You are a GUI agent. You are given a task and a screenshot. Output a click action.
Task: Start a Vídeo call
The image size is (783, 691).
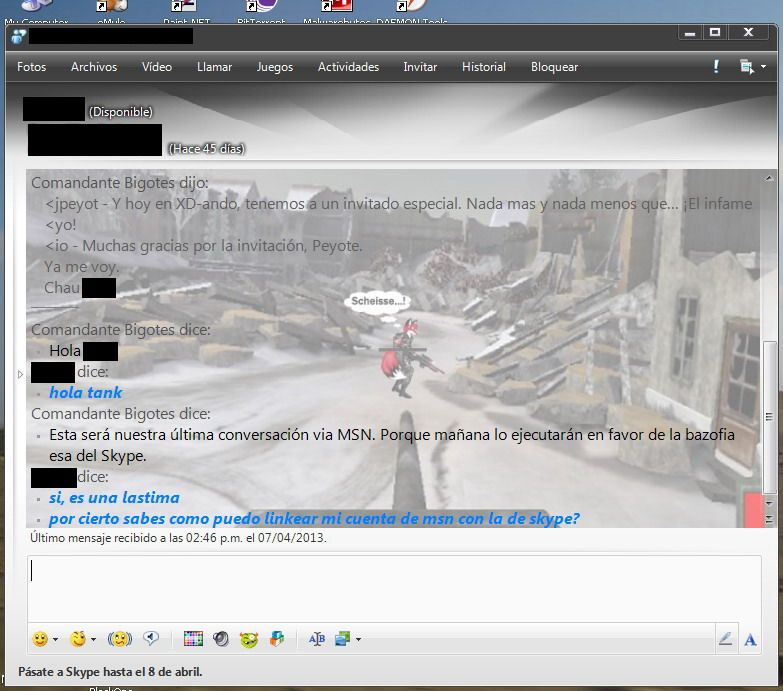pos(157,67)
